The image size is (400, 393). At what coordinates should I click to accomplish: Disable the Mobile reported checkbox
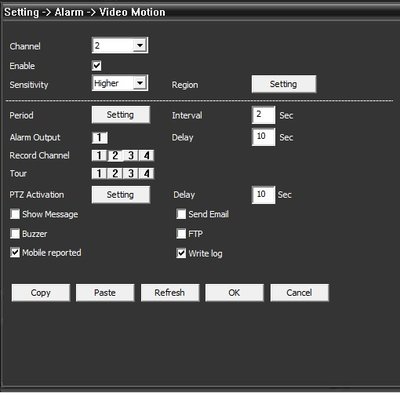[x=15, y=253]
